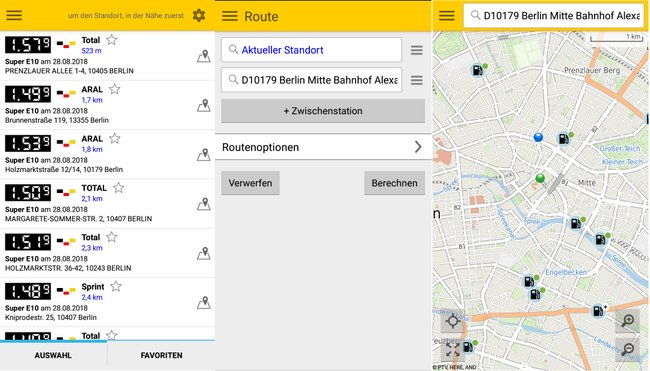Add a Zwischenstation stop
Image resolution: width=650 pixels, height=371 pixels.
tap(323, 111)
